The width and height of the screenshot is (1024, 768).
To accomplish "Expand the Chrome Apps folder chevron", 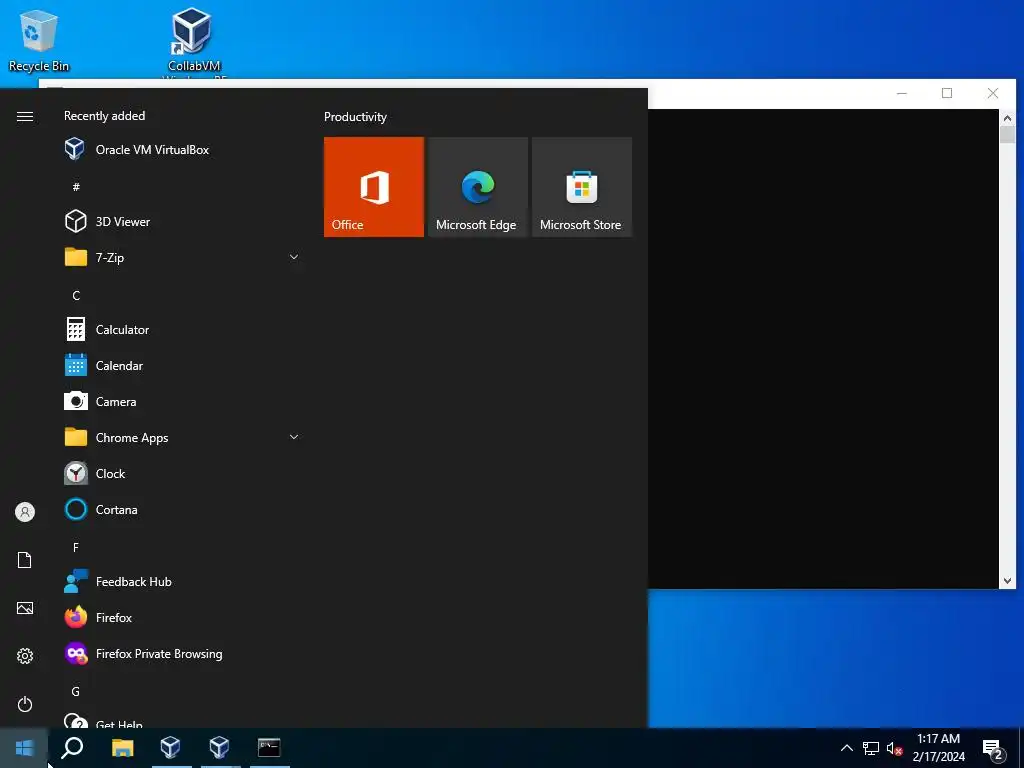I will 294,437.
